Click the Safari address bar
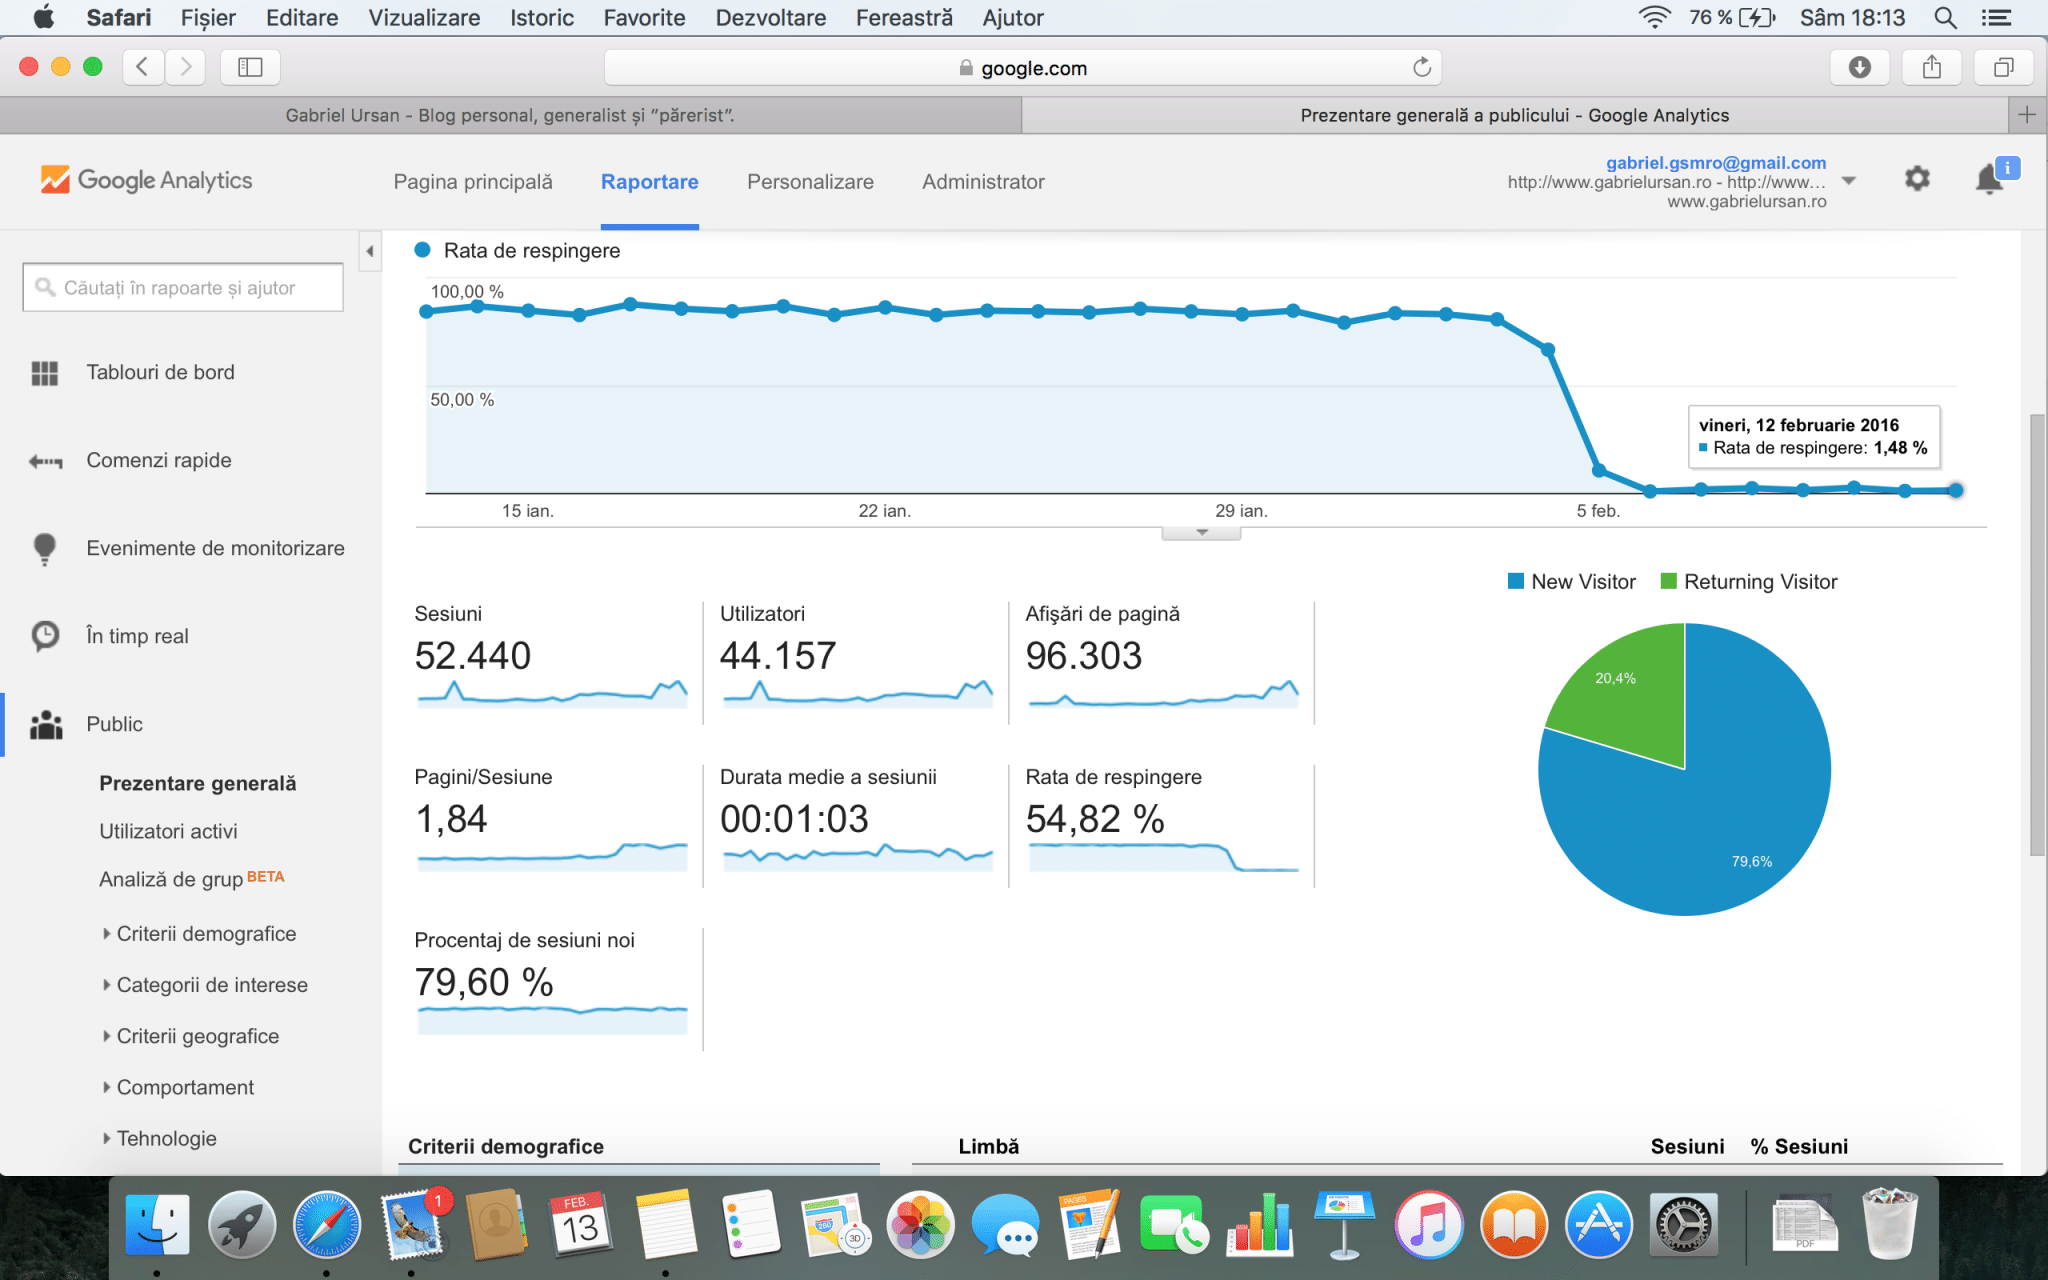This screenshot has height=1280, width=2048. pos(1023,67)
